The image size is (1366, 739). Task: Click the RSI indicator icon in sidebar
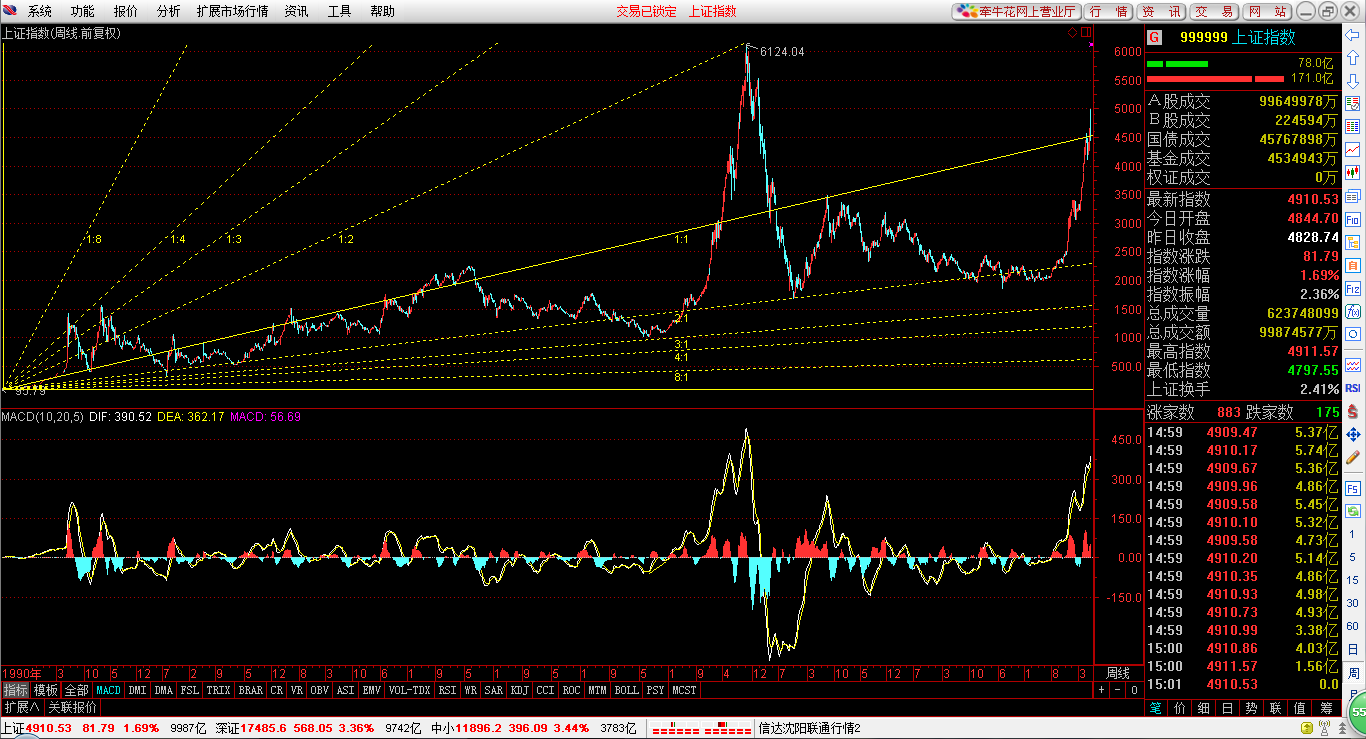point(1353,387)
